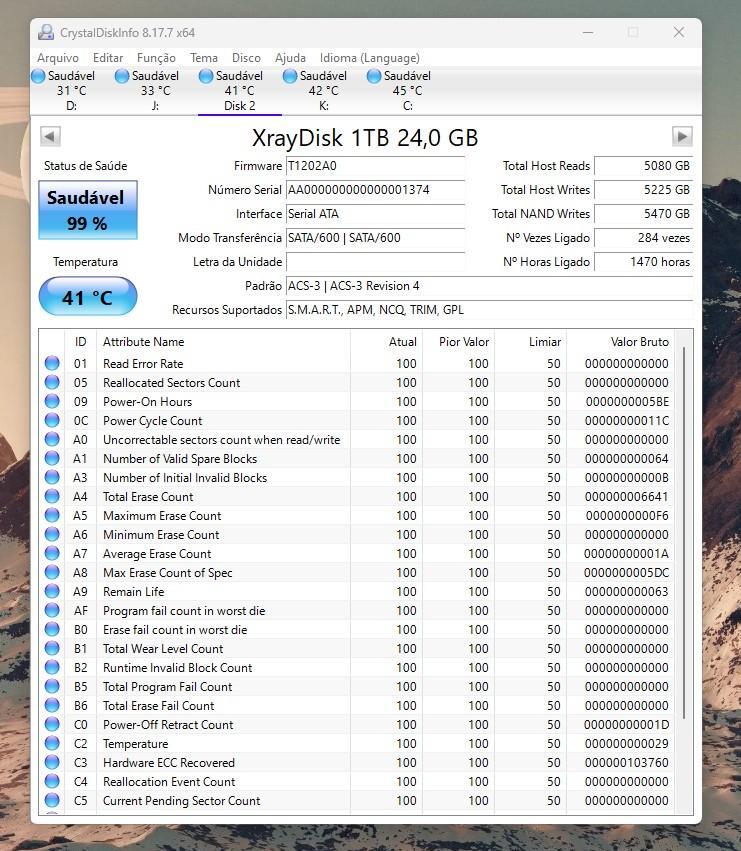Select the Total Program Fail Count row
The height and width of the screenshot is (851, 741).
click(358, 687)
